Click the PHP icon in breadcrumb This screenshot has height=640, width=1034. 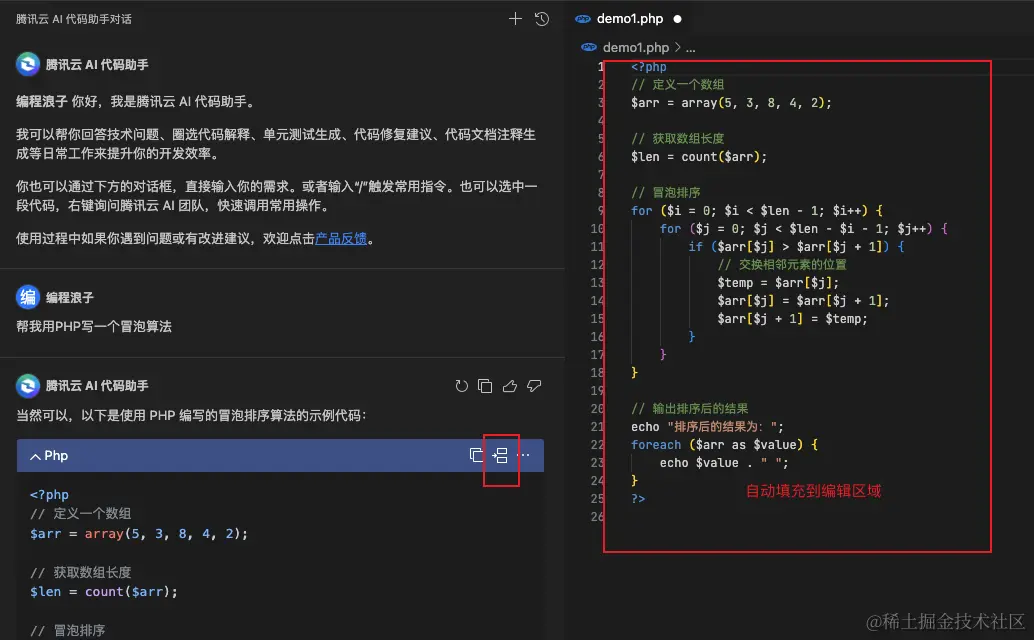pyautogui.click(x=589, y=47)
